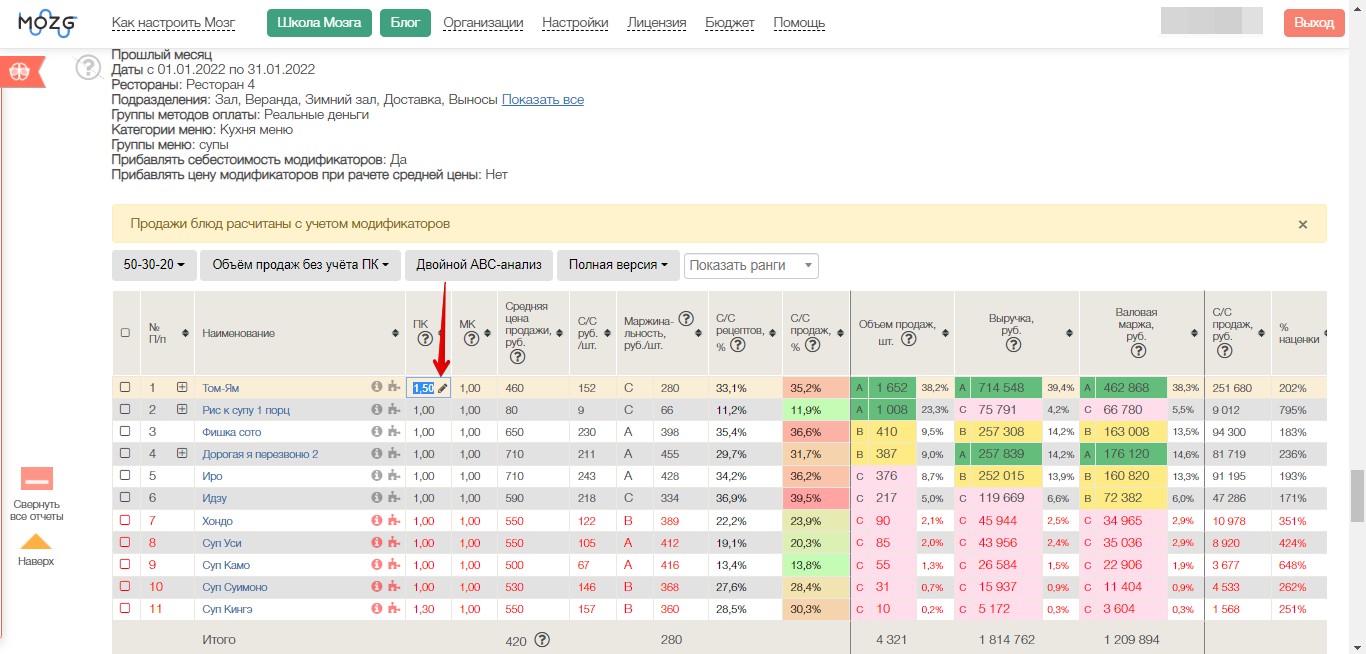This screenshot has width=1366, height=654.
Task: Click the puzzle icon in the Иро row
Action: tap(393, 476)
